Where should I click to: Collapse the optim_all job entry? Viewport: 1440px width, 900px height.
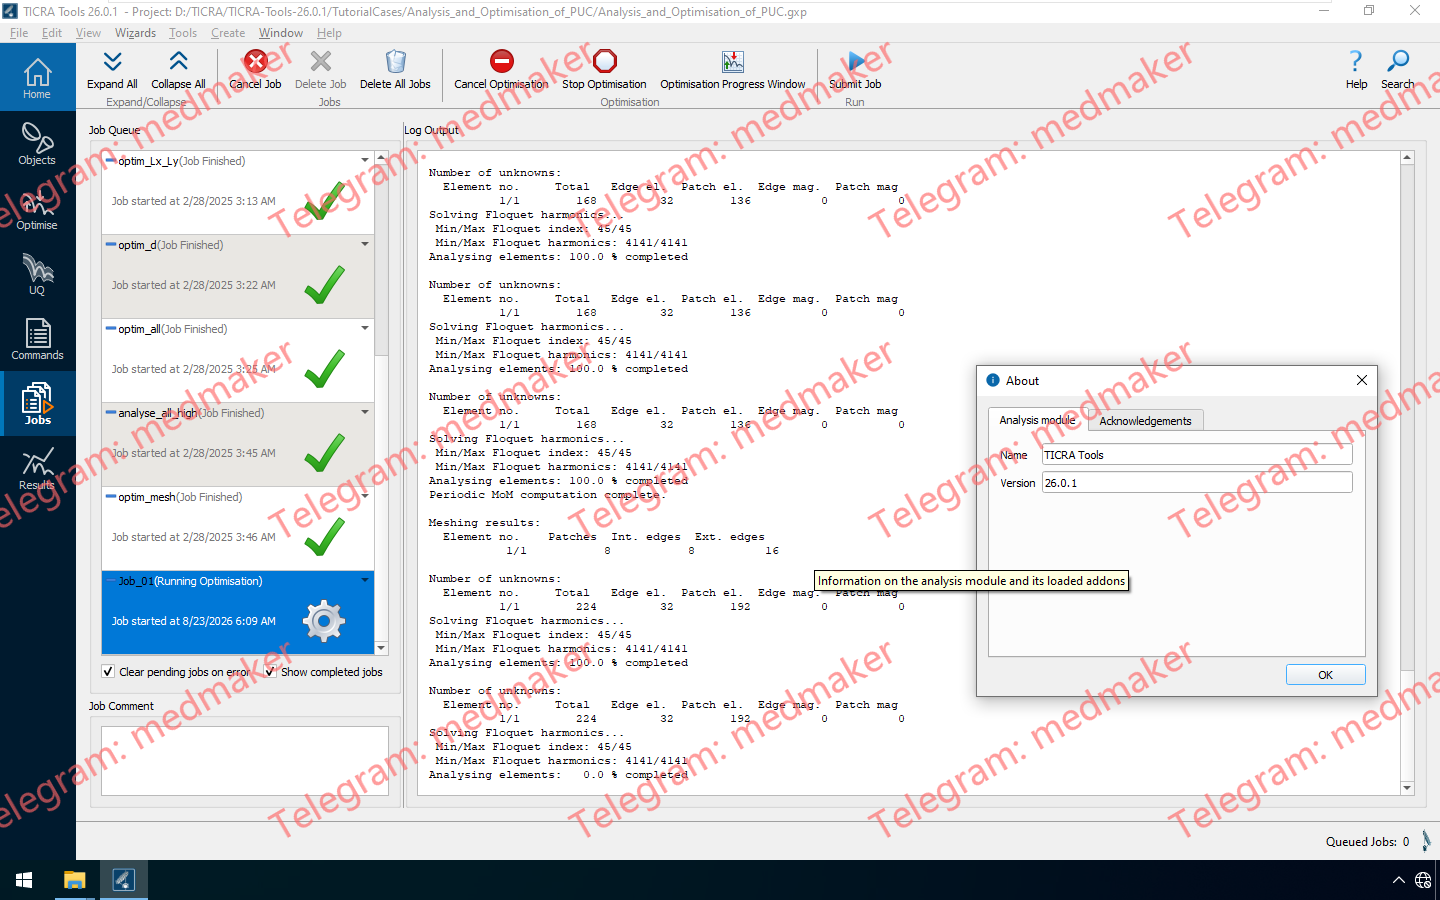coord(110,329)
